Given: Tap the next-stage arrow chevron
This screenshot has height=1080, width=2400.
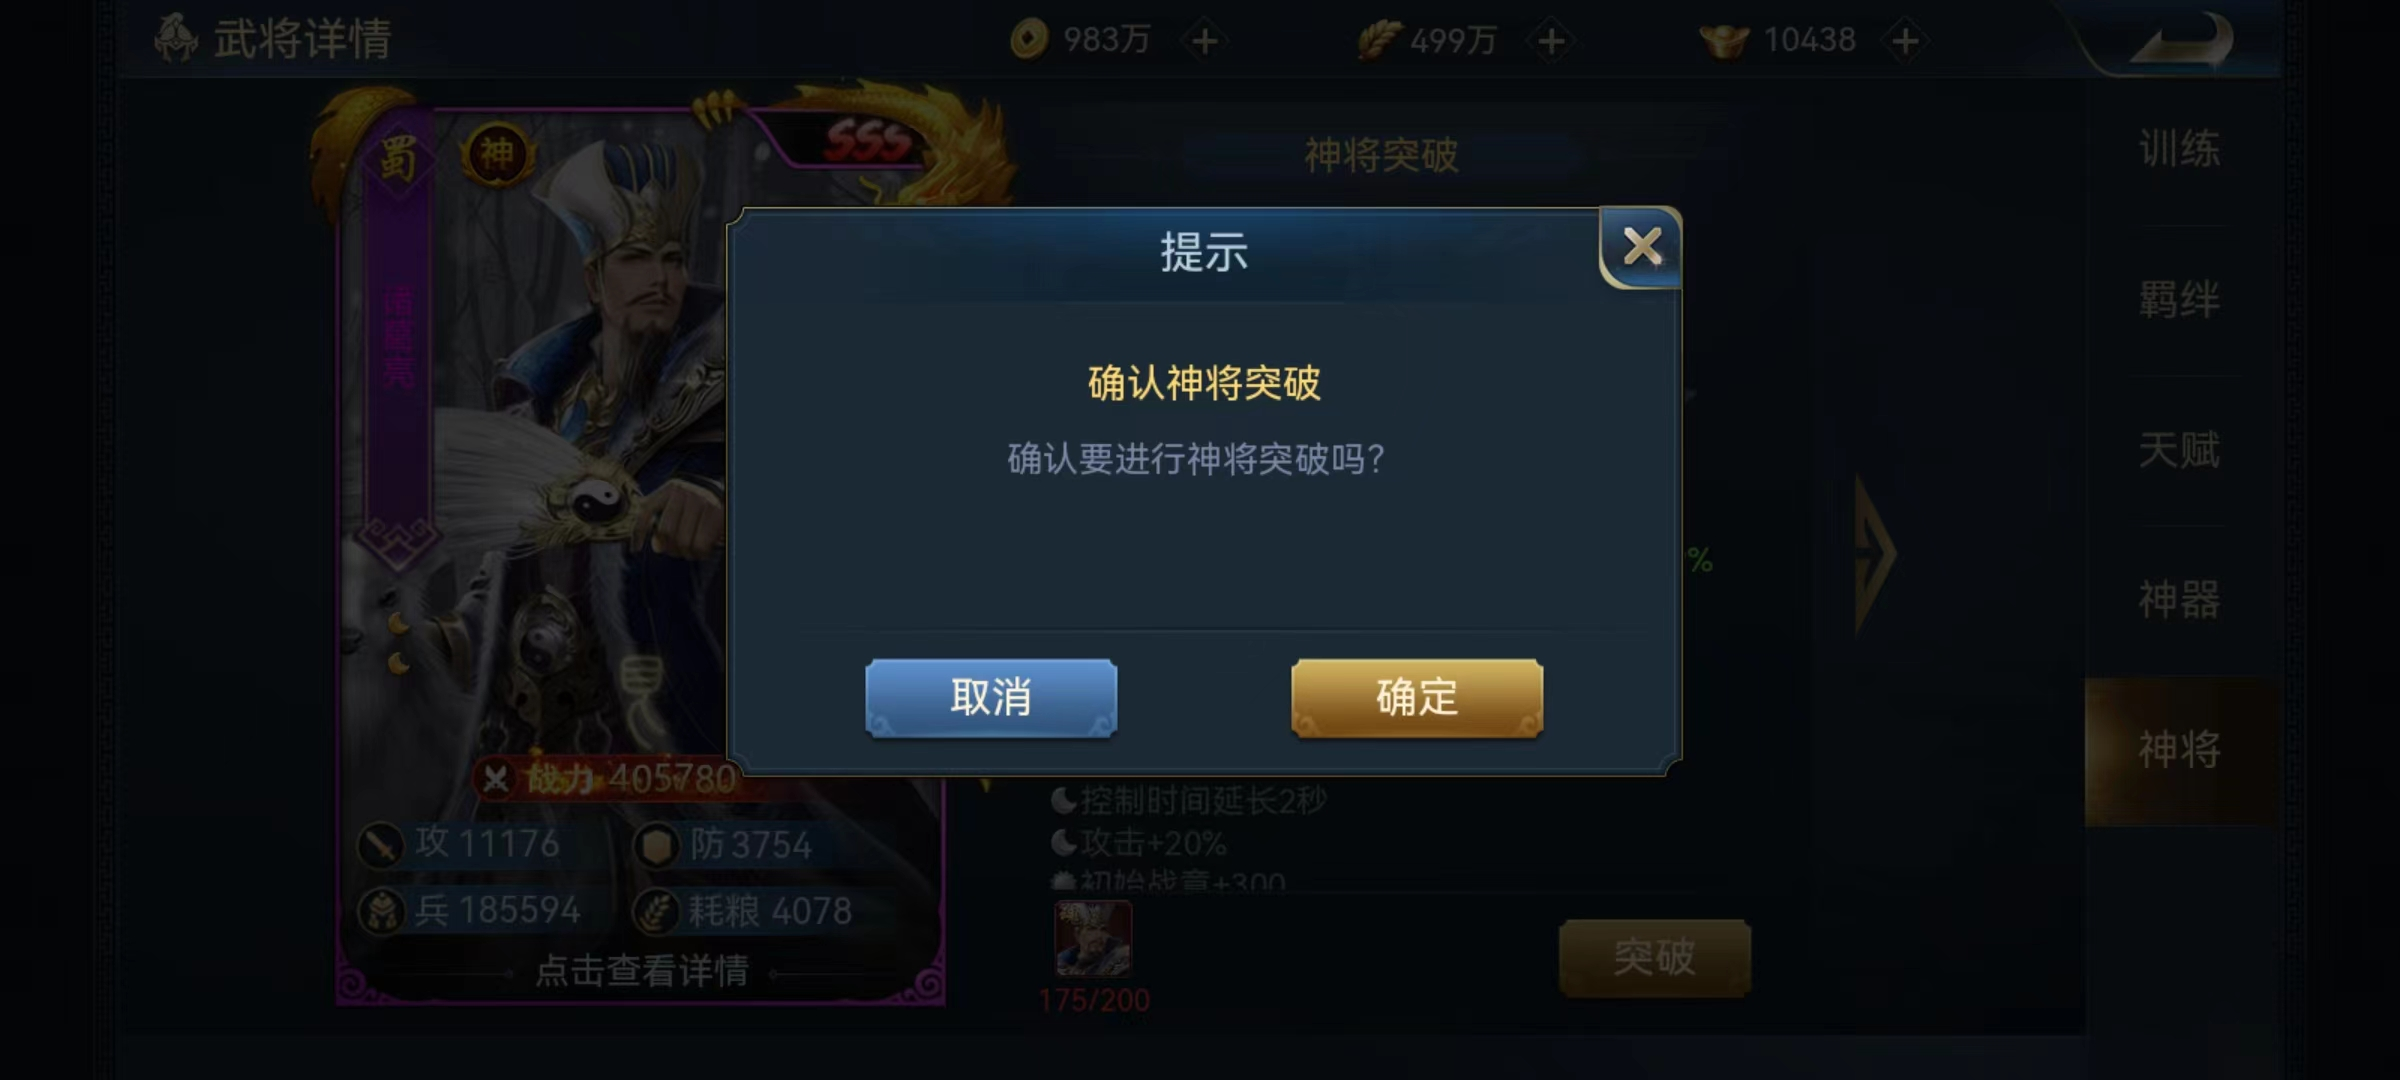Looking at the screenshot, I should click(x=1874, y=553).
